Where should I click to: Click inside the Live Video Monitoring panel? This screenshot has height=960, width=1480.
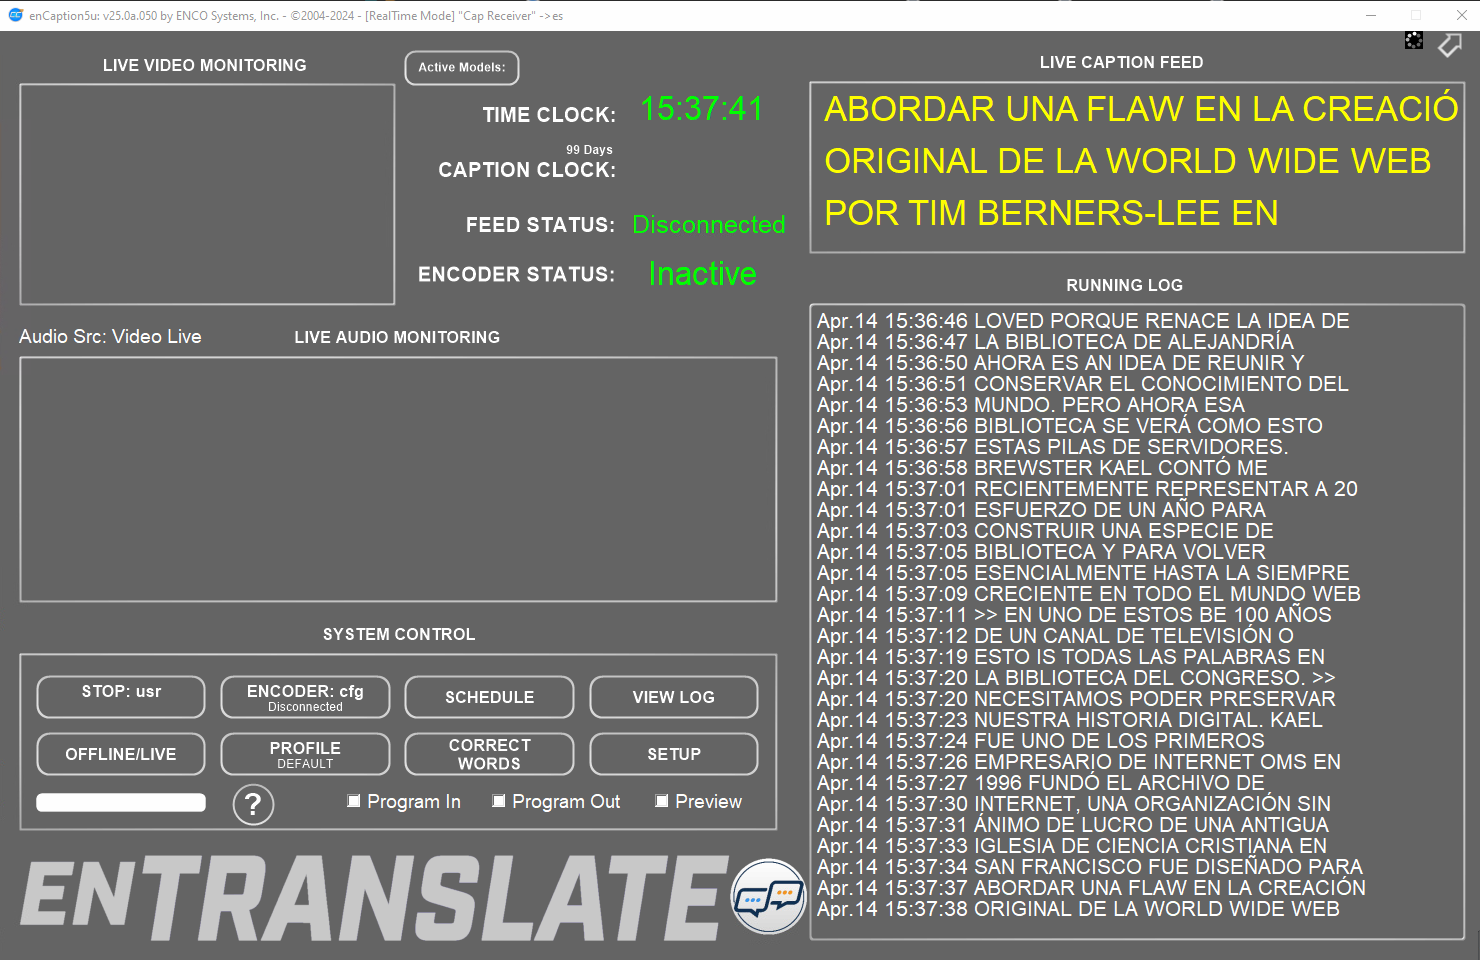(207, 194)
